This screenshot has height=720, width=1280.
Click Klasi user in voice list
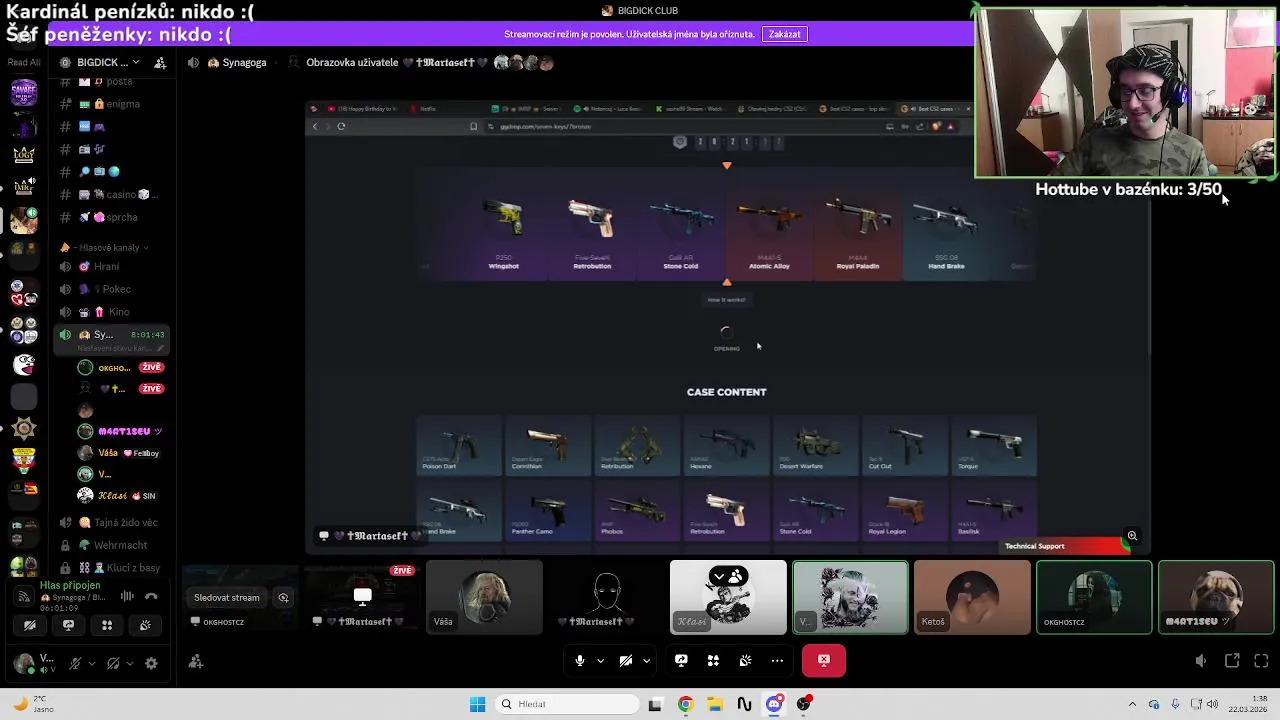[120, 495]
